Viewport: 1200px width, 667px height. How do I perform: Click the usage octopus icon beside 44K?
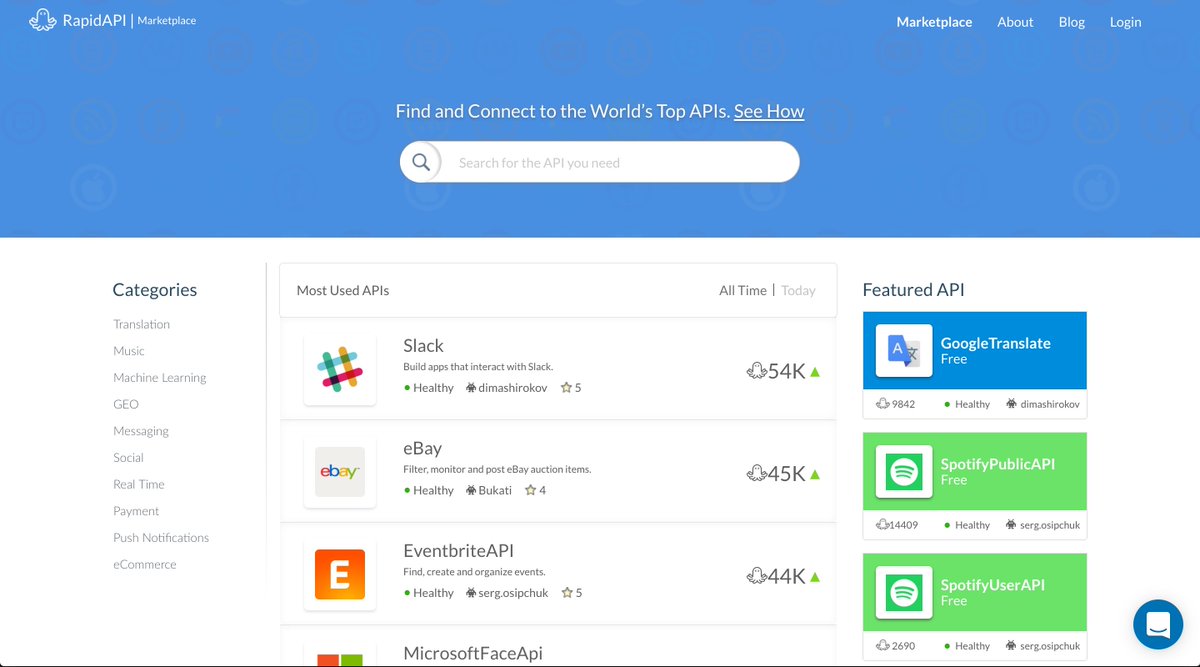pos(756,576)
